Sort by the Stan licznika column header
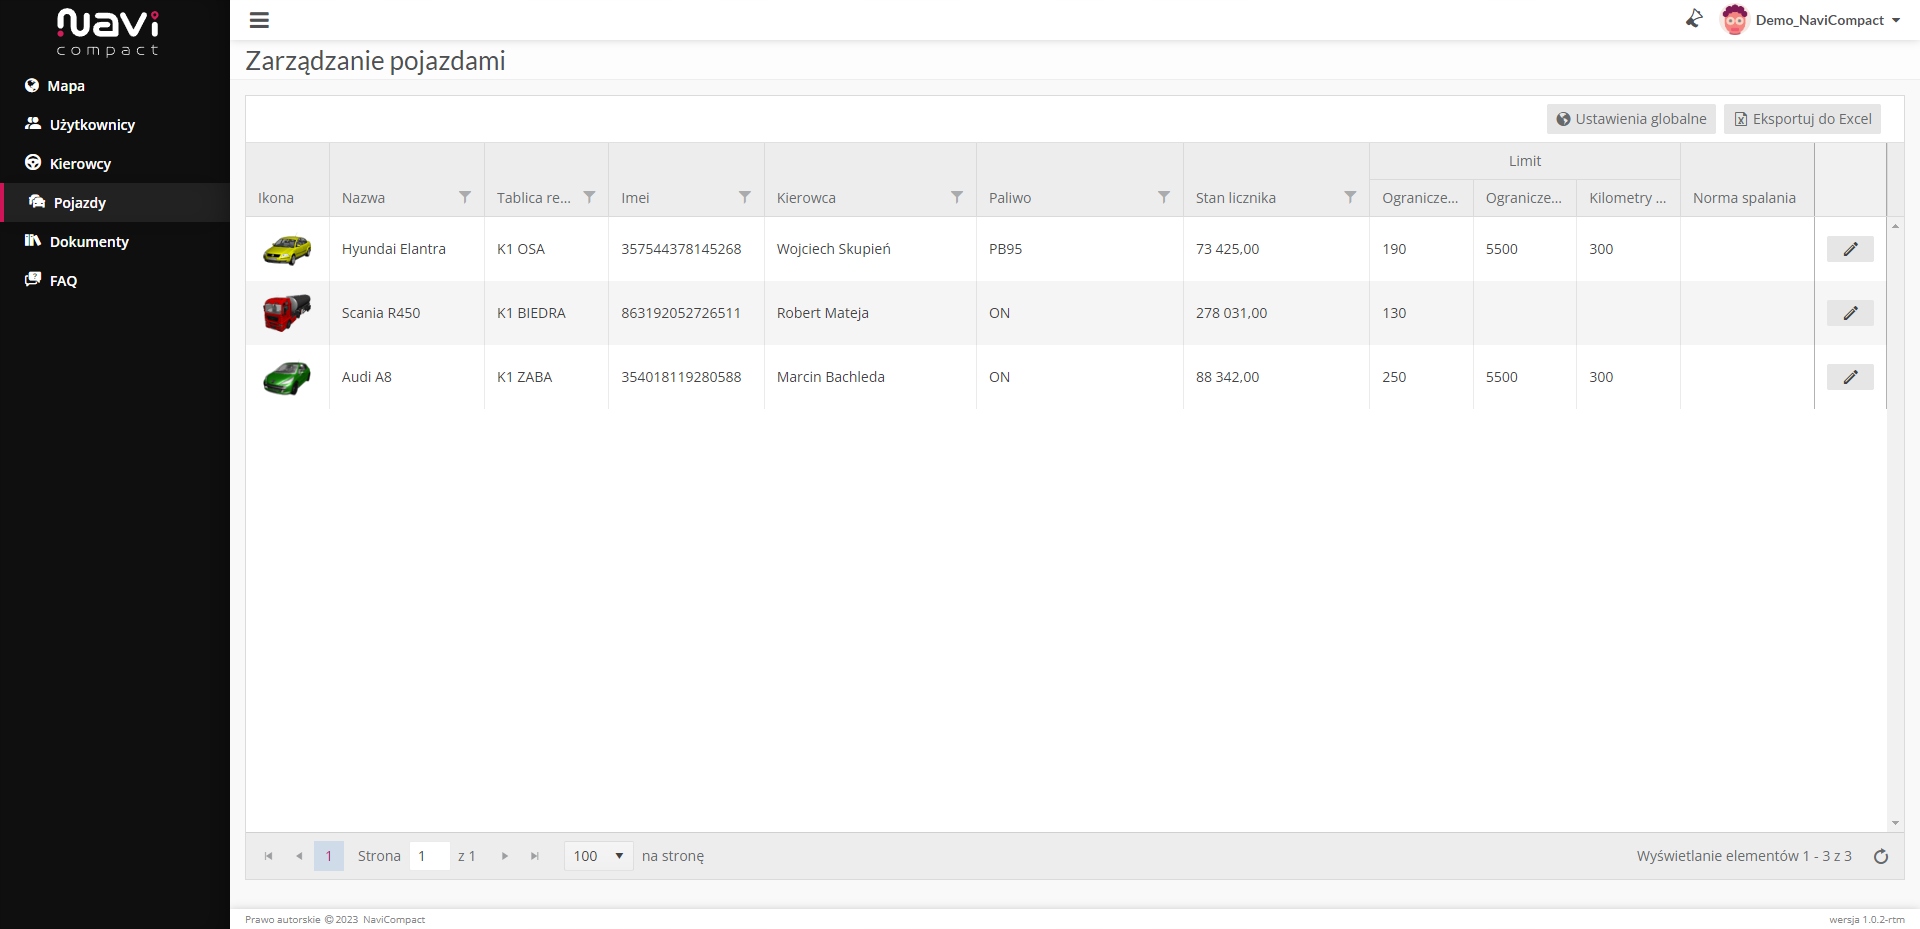This screenshot has width=1920, height=929. click(x=1236, y=198)
